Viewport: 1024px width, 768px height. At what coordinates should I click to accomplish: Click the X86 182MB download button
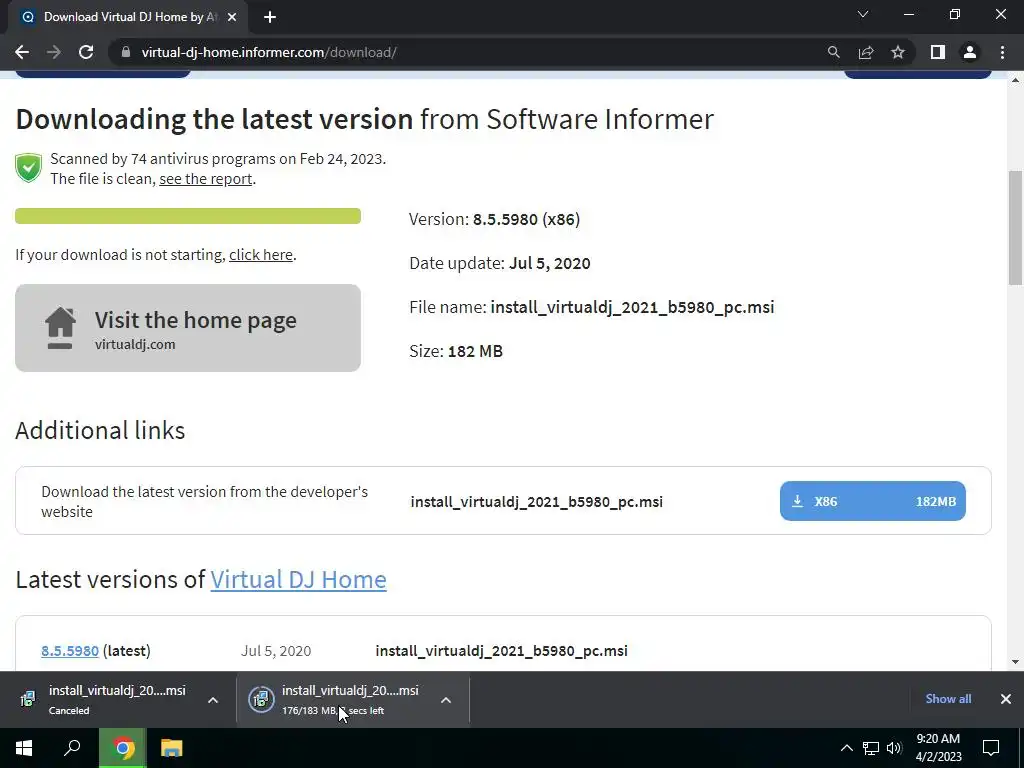(x=872, y=502)
